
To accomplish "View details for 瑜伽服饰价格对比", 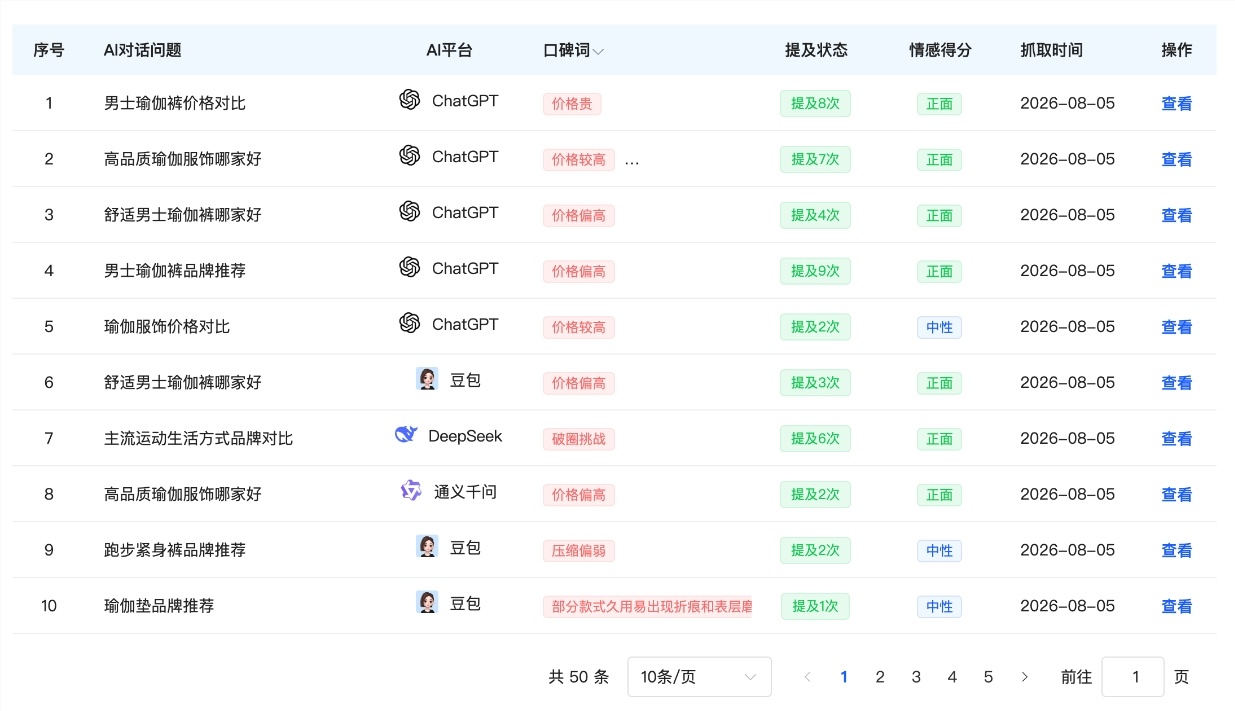I will point(1176,327).
